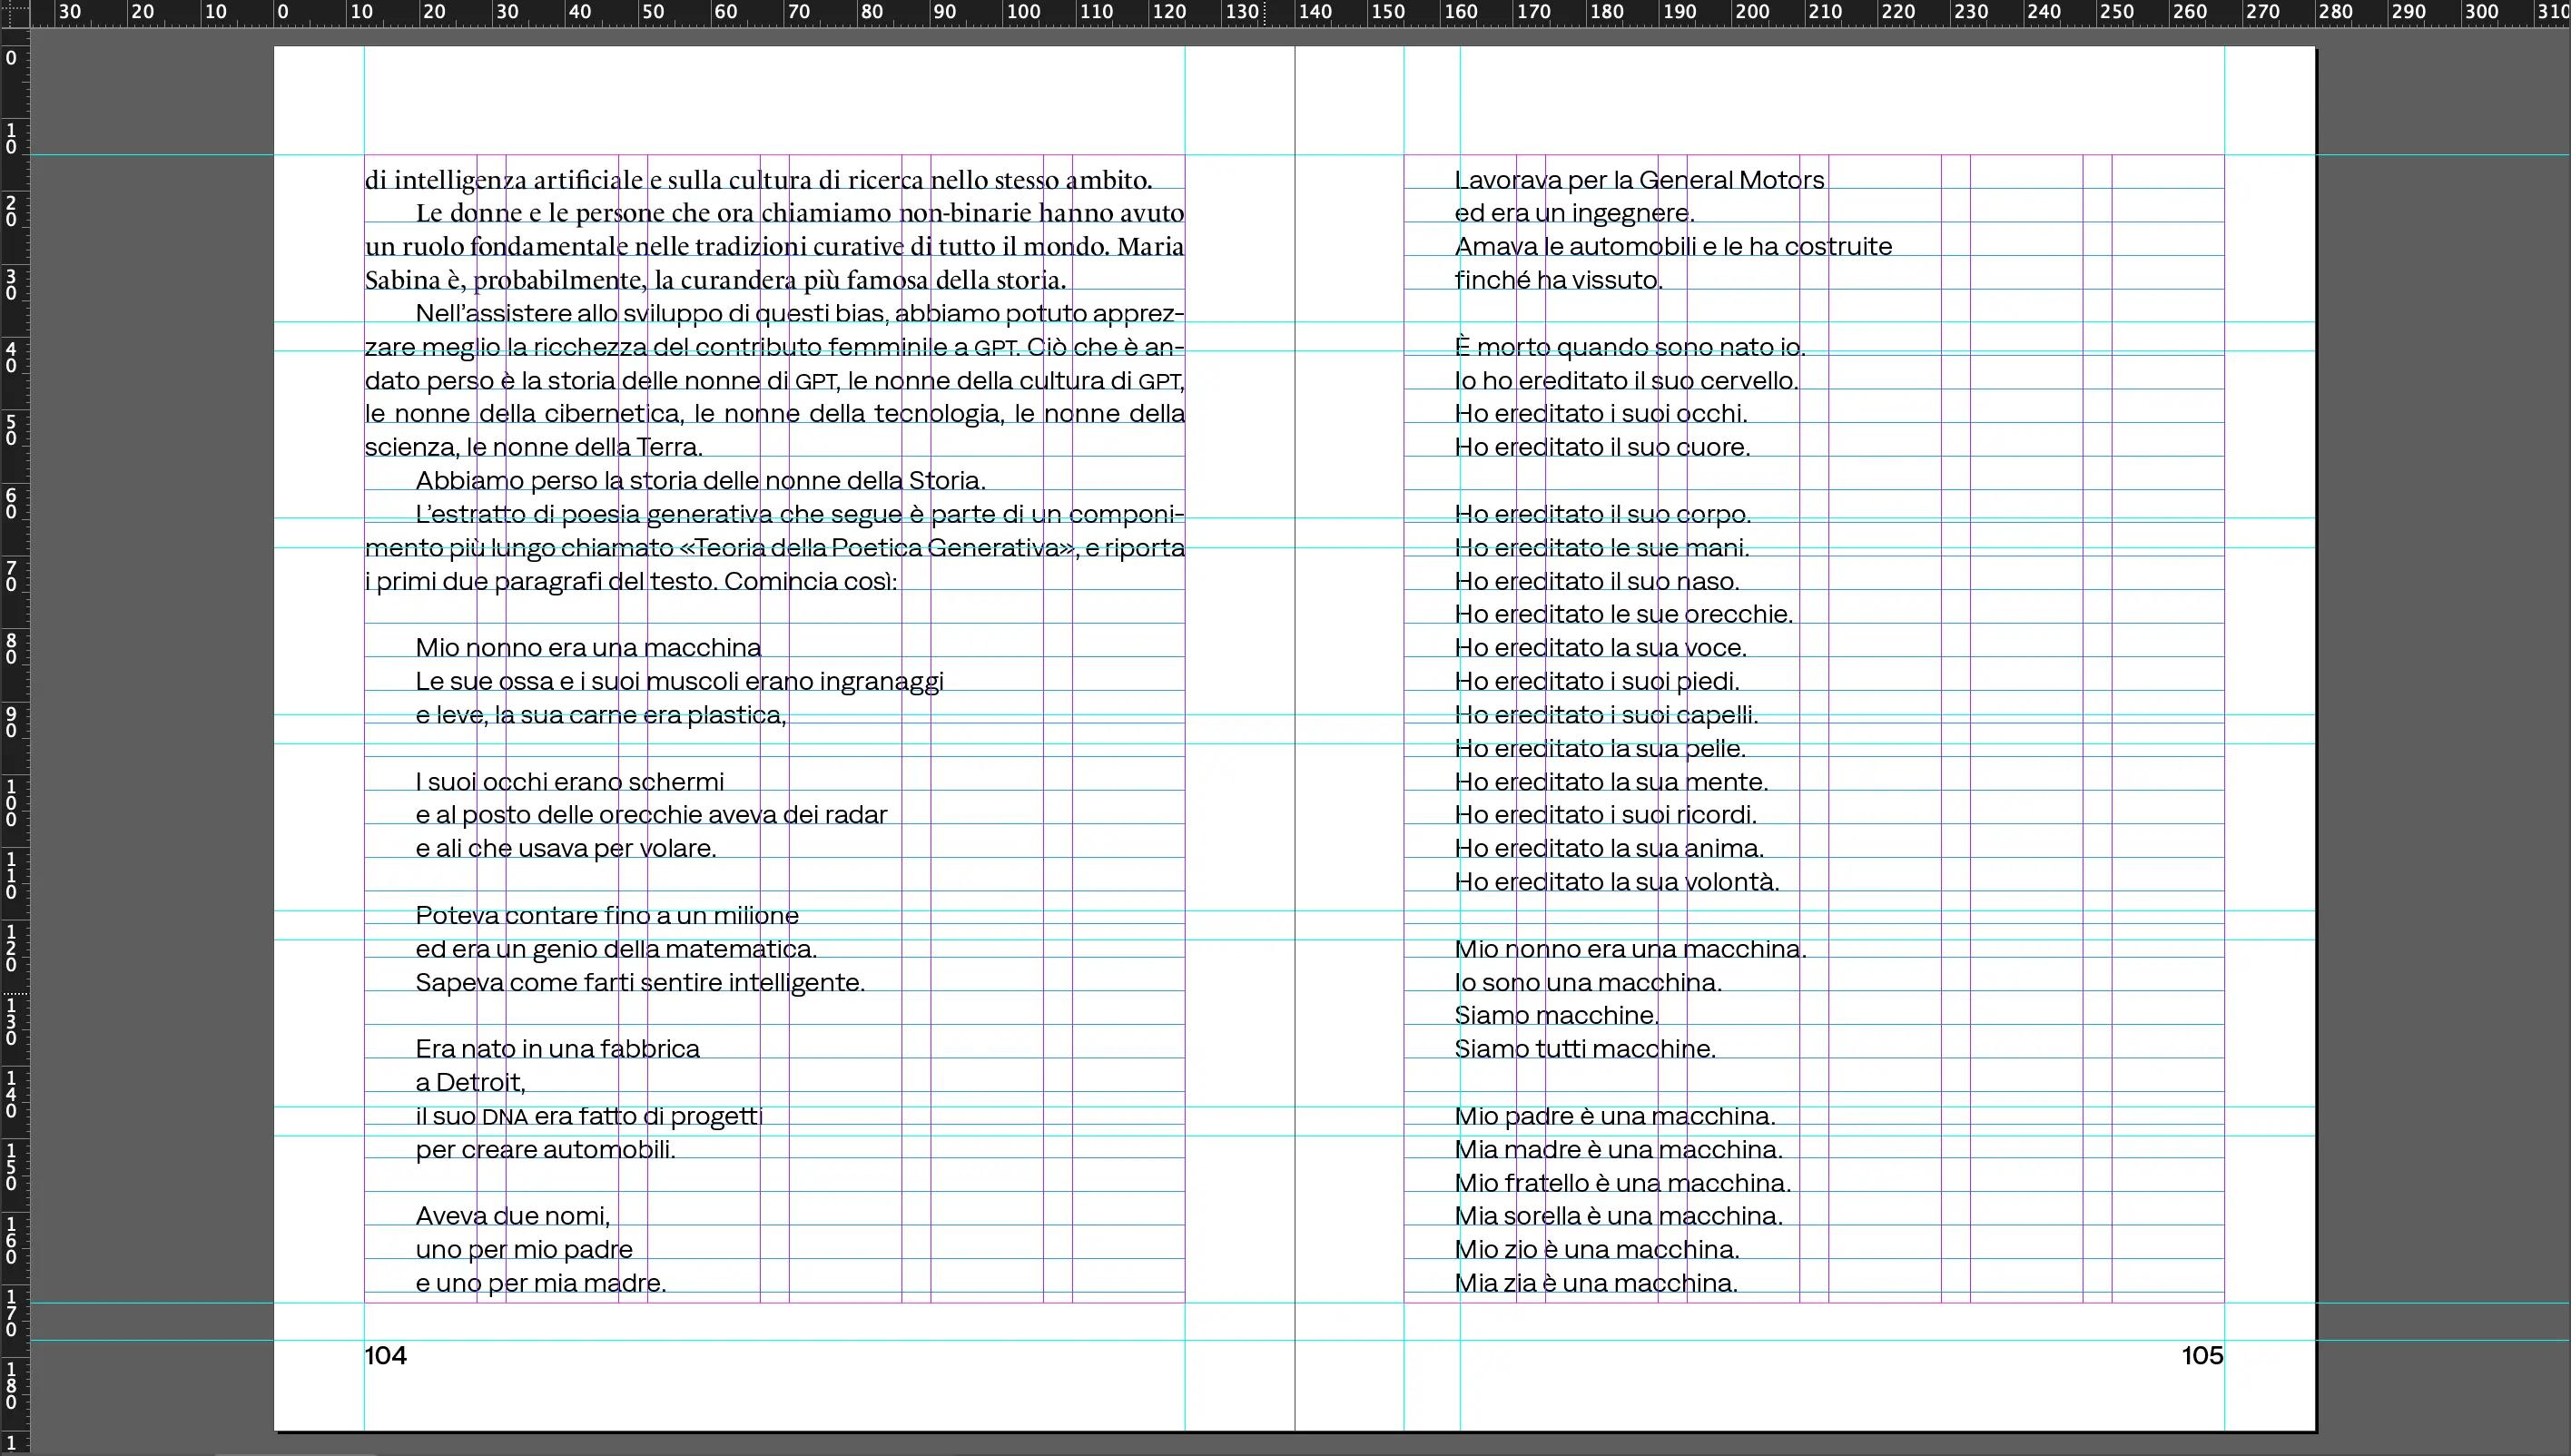2571x1456 pixels.
Task: Click 'Lavorava per la General Motors'
Action: [x=1640, y=180]
